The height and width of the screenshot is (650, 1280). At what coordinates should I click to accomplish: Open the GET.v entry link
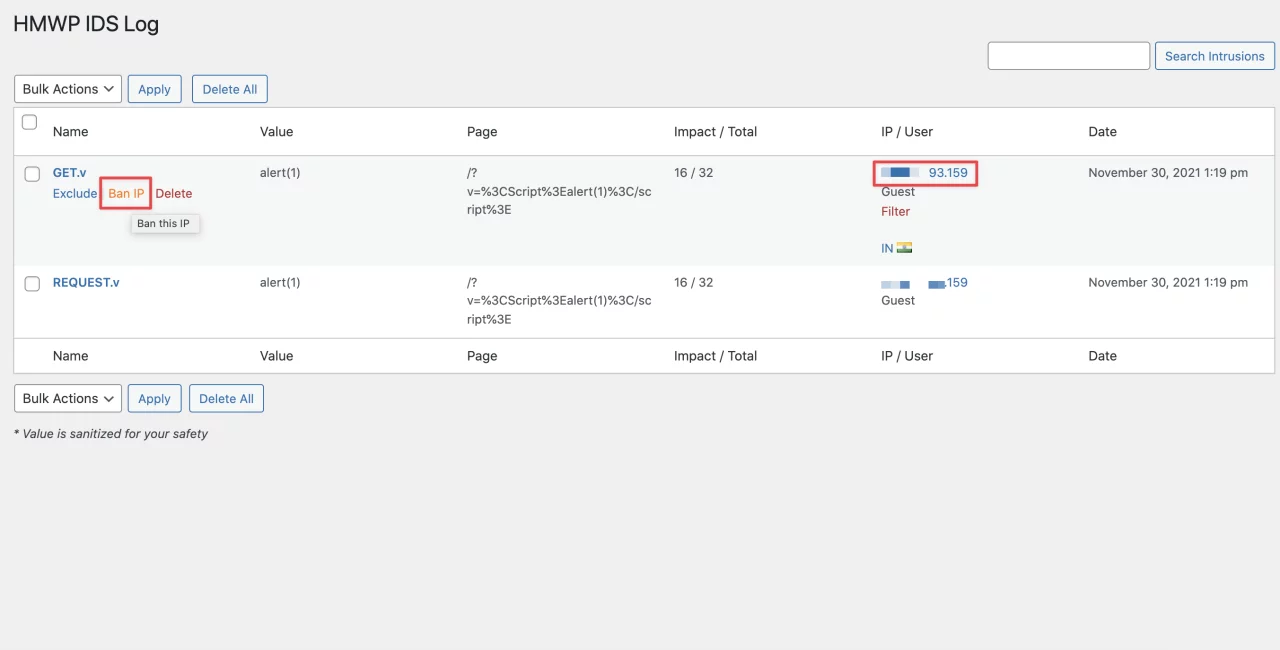click(x=70, y=173)
